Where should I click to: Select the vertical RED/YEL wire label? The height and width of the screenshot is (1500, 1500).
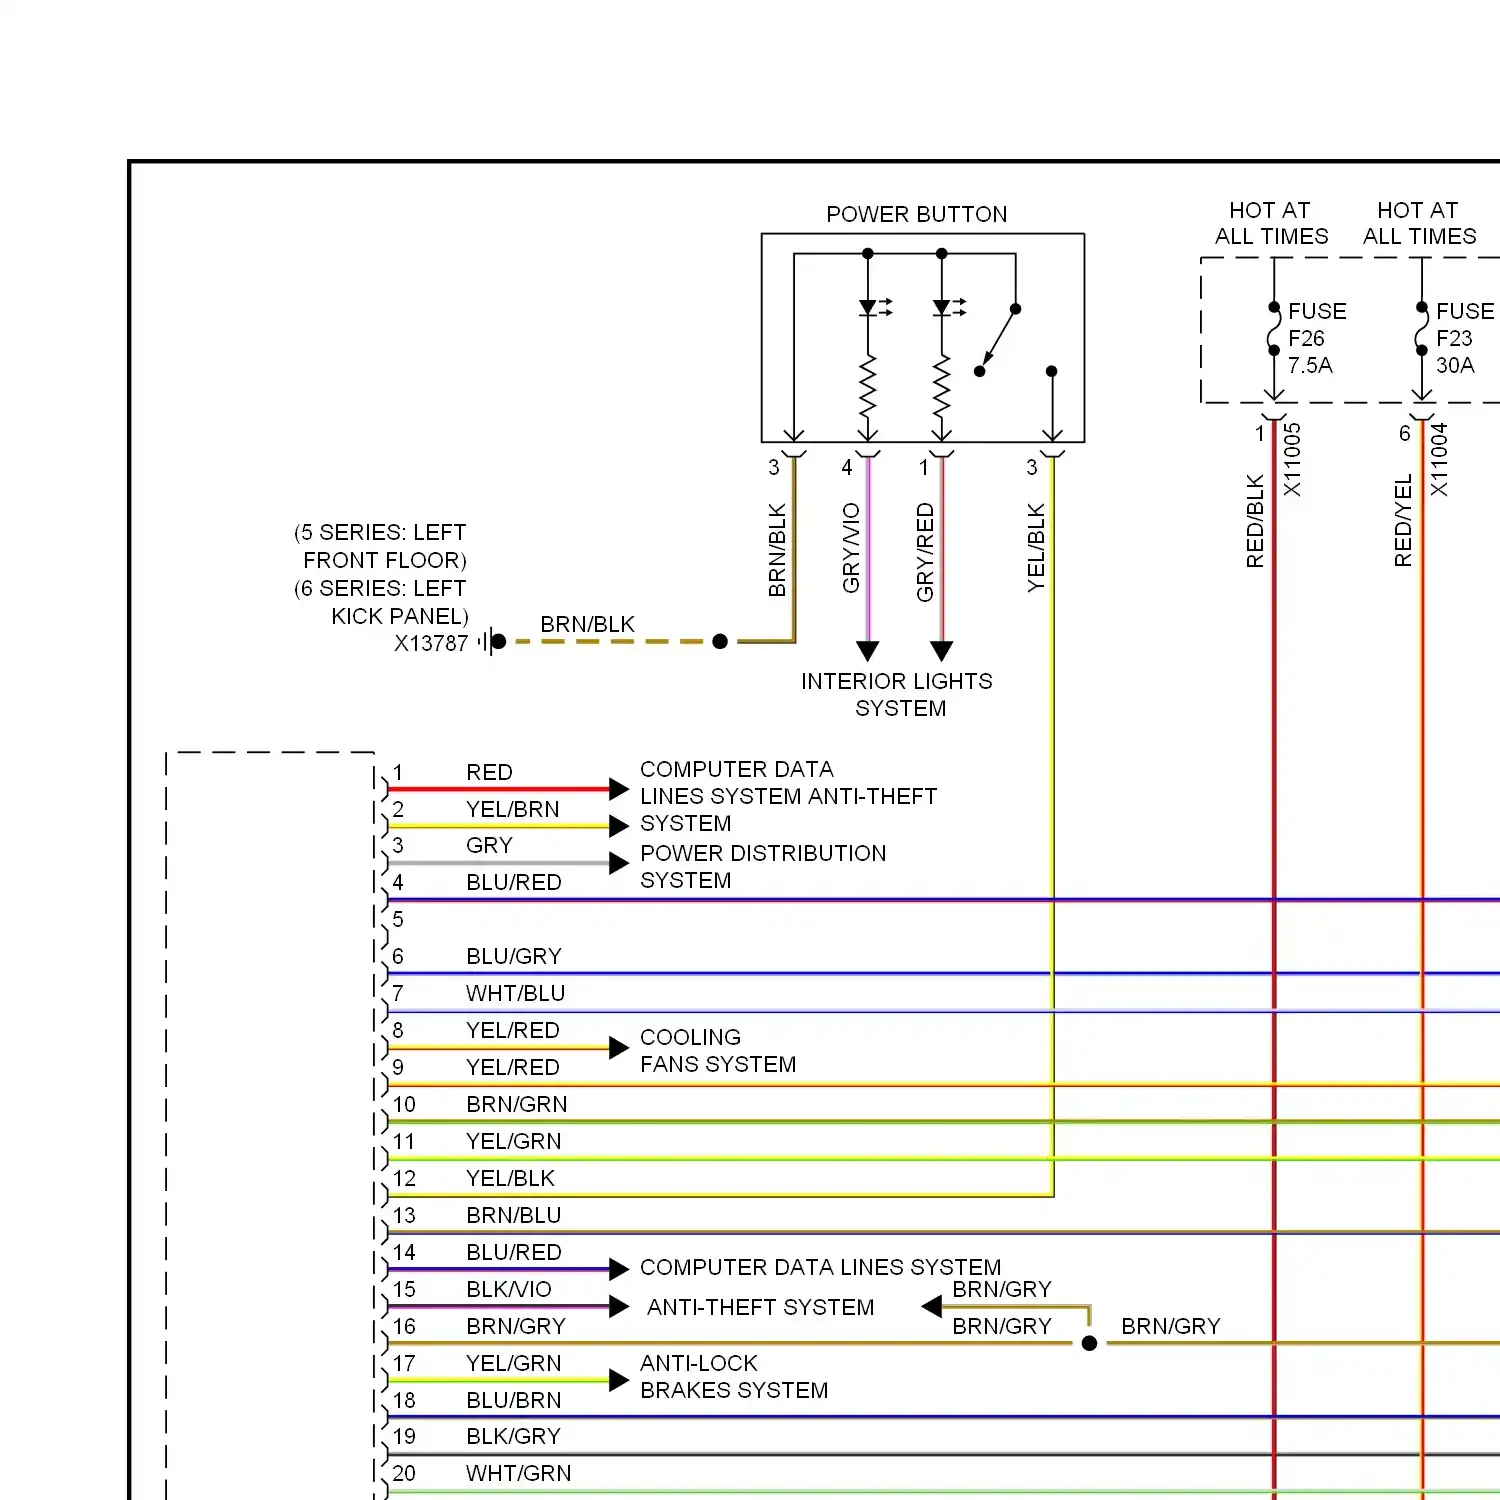[x=1403, y=521]
